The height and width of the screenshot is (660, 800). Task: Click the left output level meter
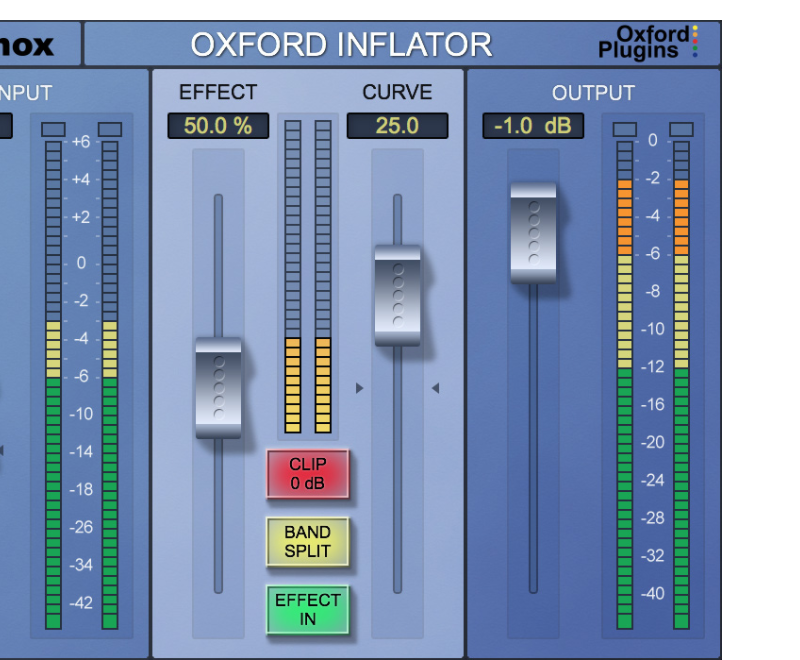coord(625,385)
